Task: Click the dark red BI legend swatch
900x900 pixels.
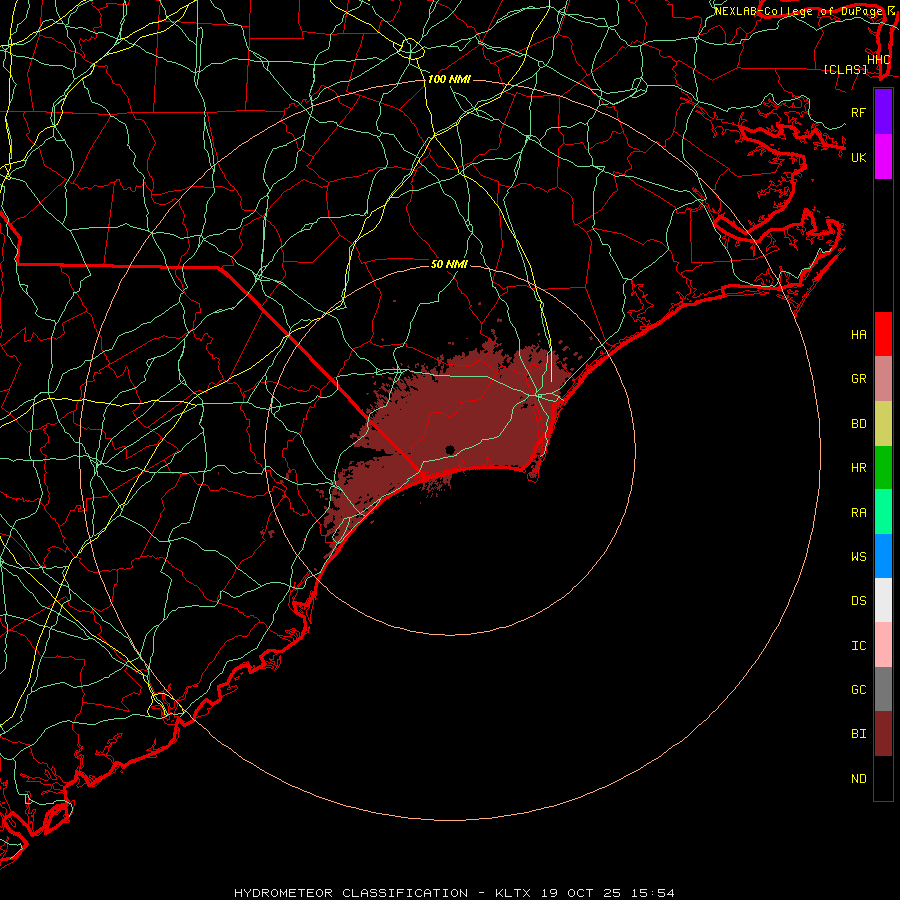Action: coord(883,734)
